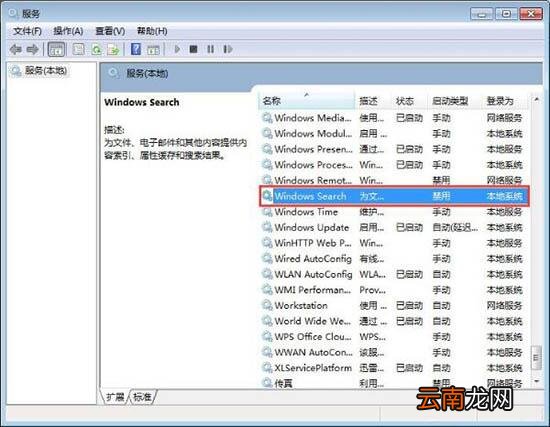This screenshot has height=427, width=550.
Task: Click the Start Service play button
Action: click(177, 49)
